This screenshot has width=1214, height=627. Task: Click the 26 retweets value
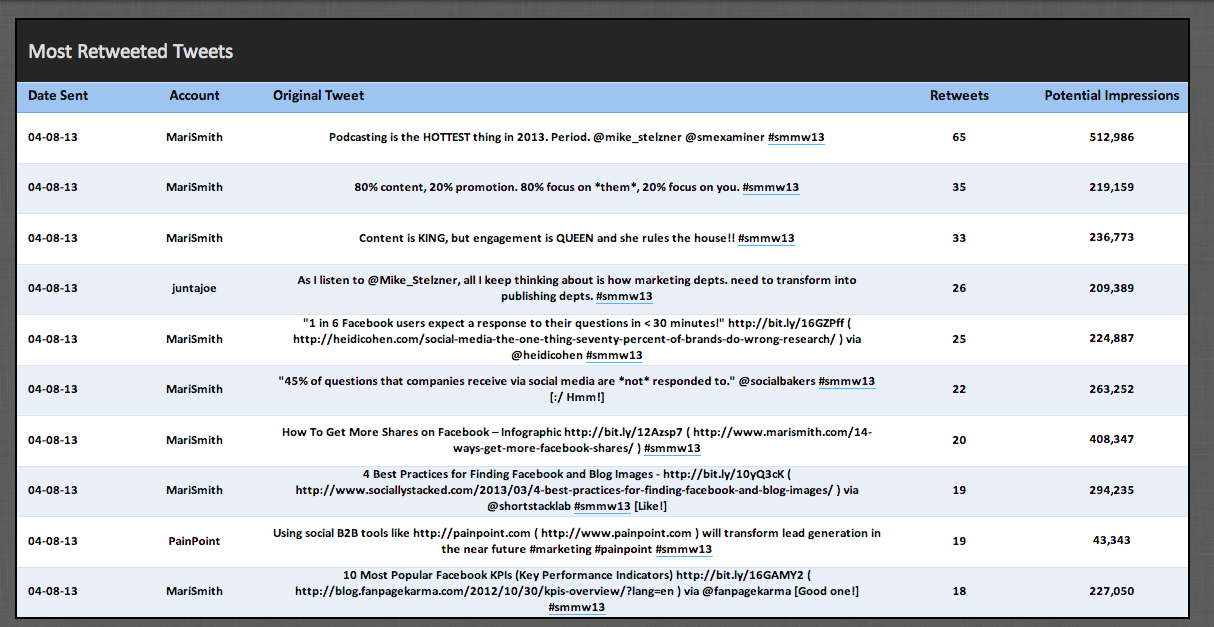click(959, 288)
